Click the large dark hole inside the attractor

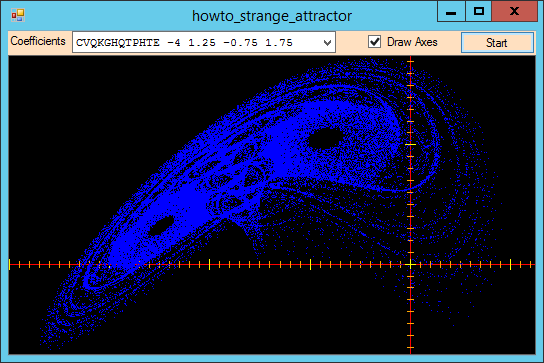click(x=325, y=139)
